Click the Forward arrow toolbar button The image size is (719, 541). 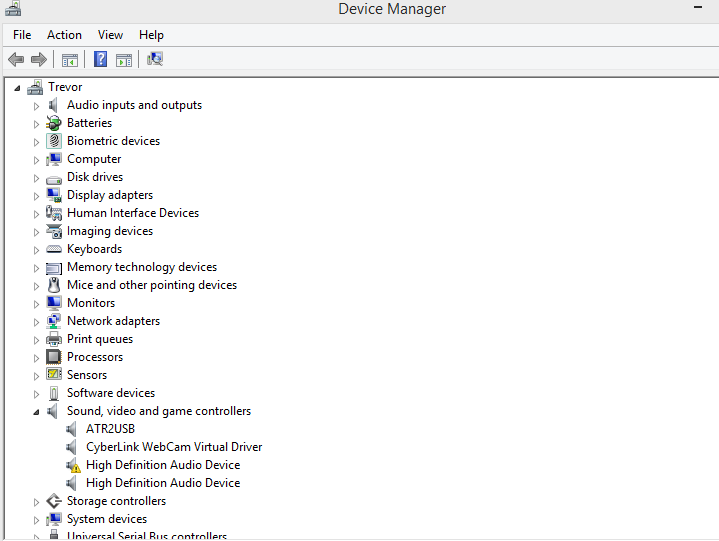(x=39, y=59)
